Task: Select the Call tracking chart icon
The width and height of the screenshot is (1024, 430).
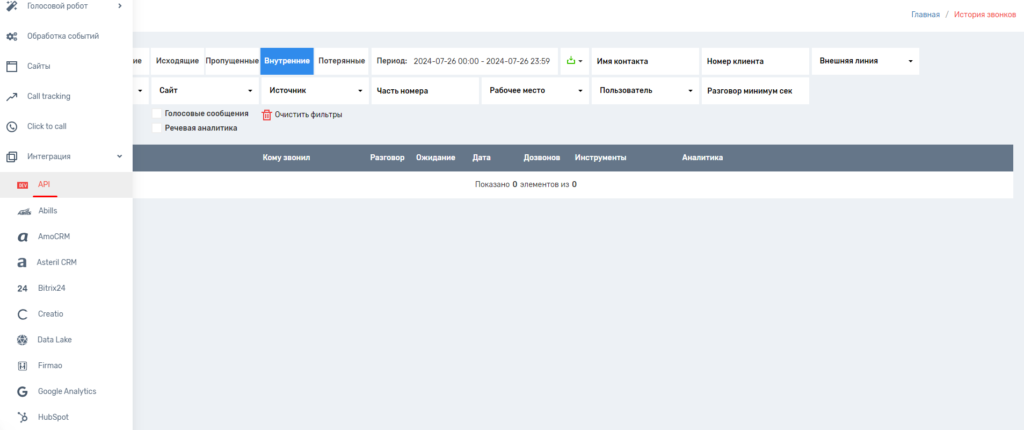Action: coord(12,97)
